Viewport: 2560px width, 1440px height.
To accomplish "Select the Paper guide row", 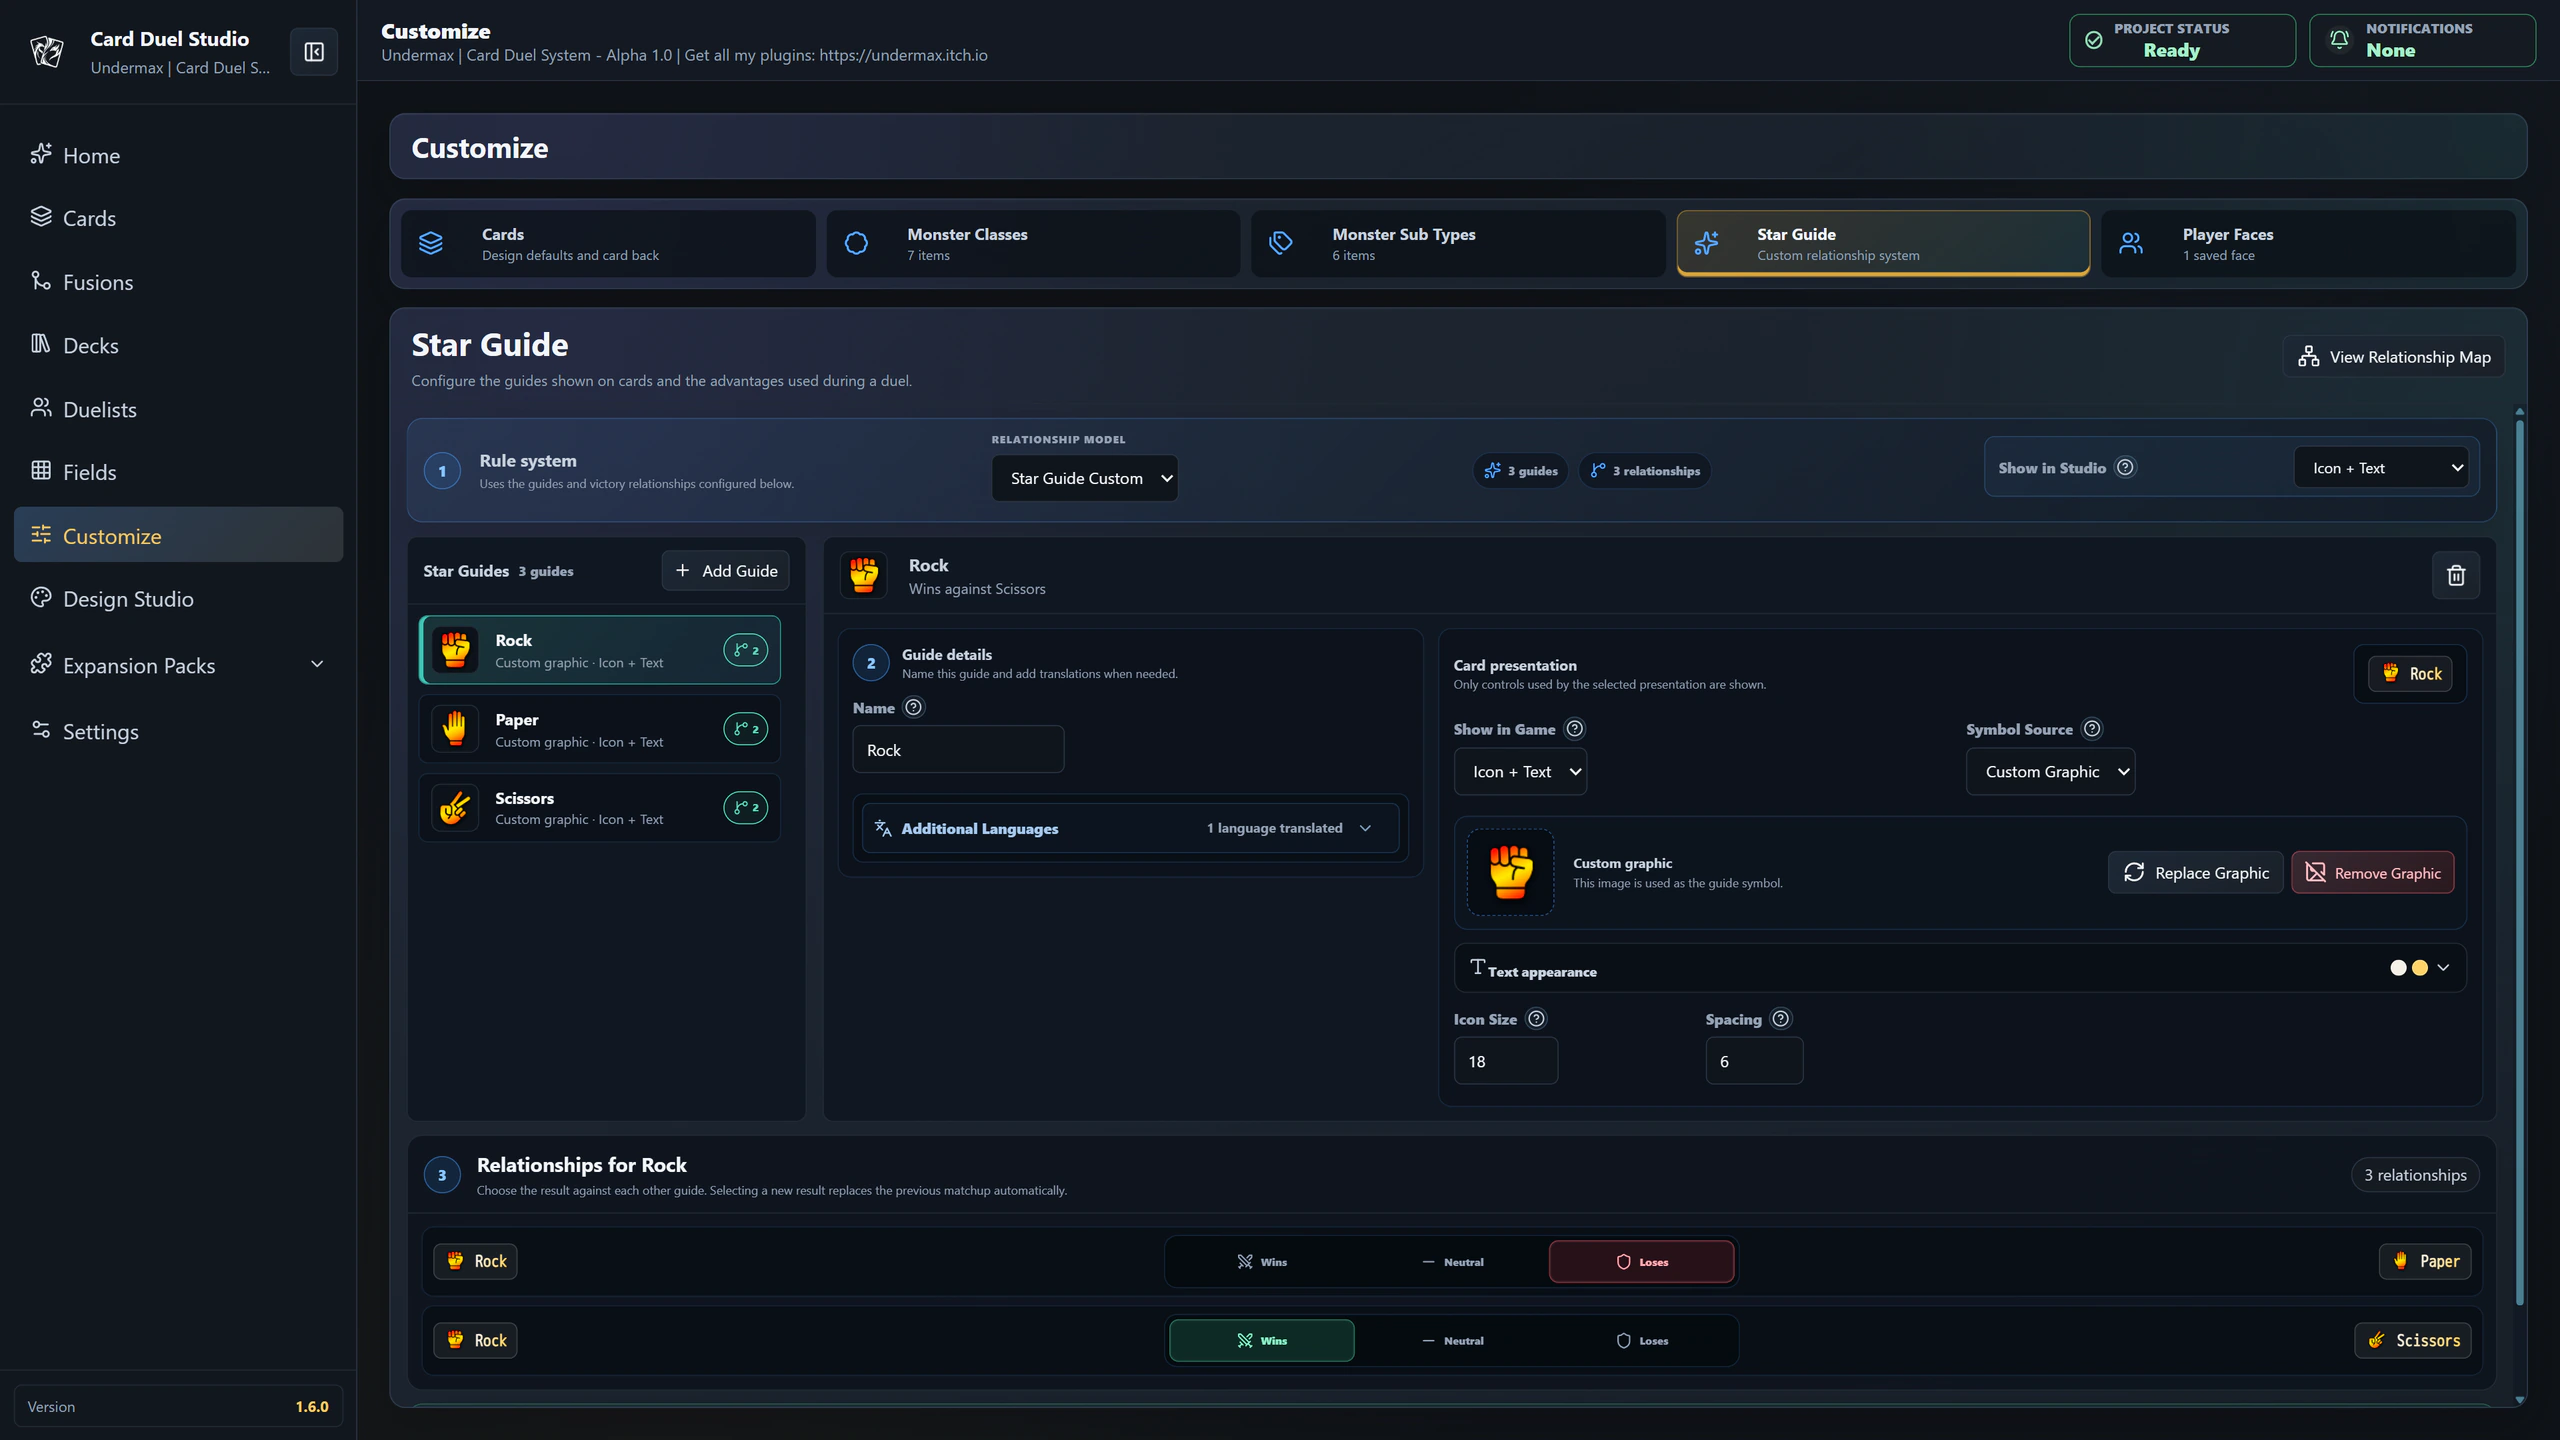I will 600,729.
